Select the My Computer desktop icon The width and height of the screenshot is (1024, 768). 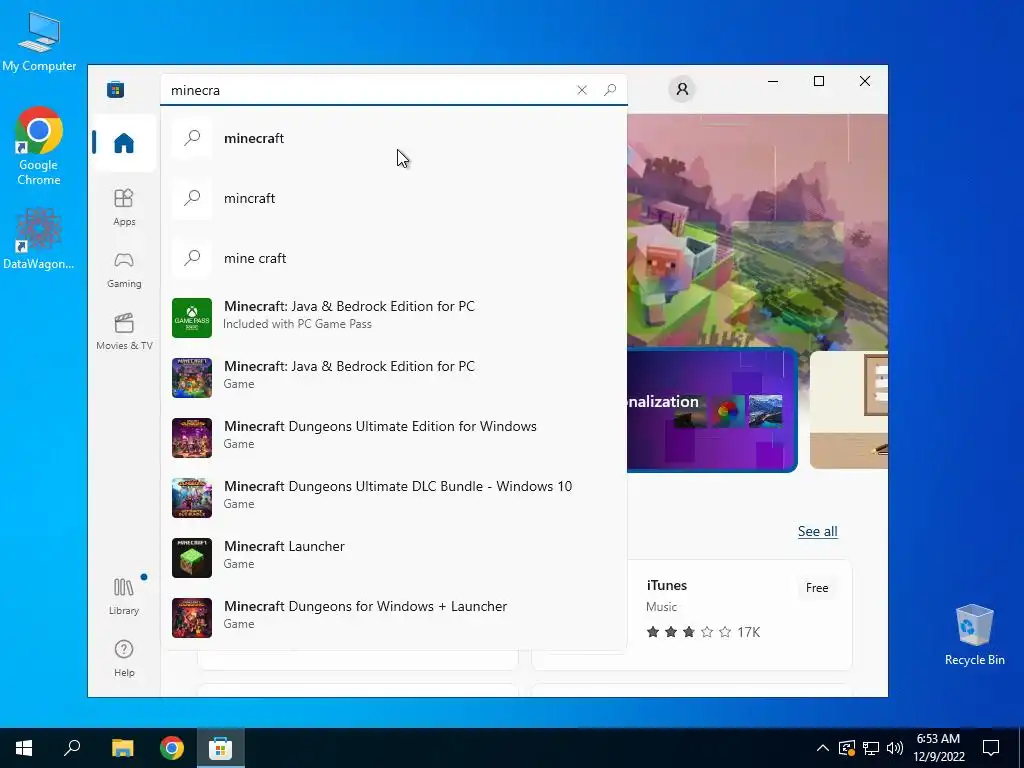[39, 41]
